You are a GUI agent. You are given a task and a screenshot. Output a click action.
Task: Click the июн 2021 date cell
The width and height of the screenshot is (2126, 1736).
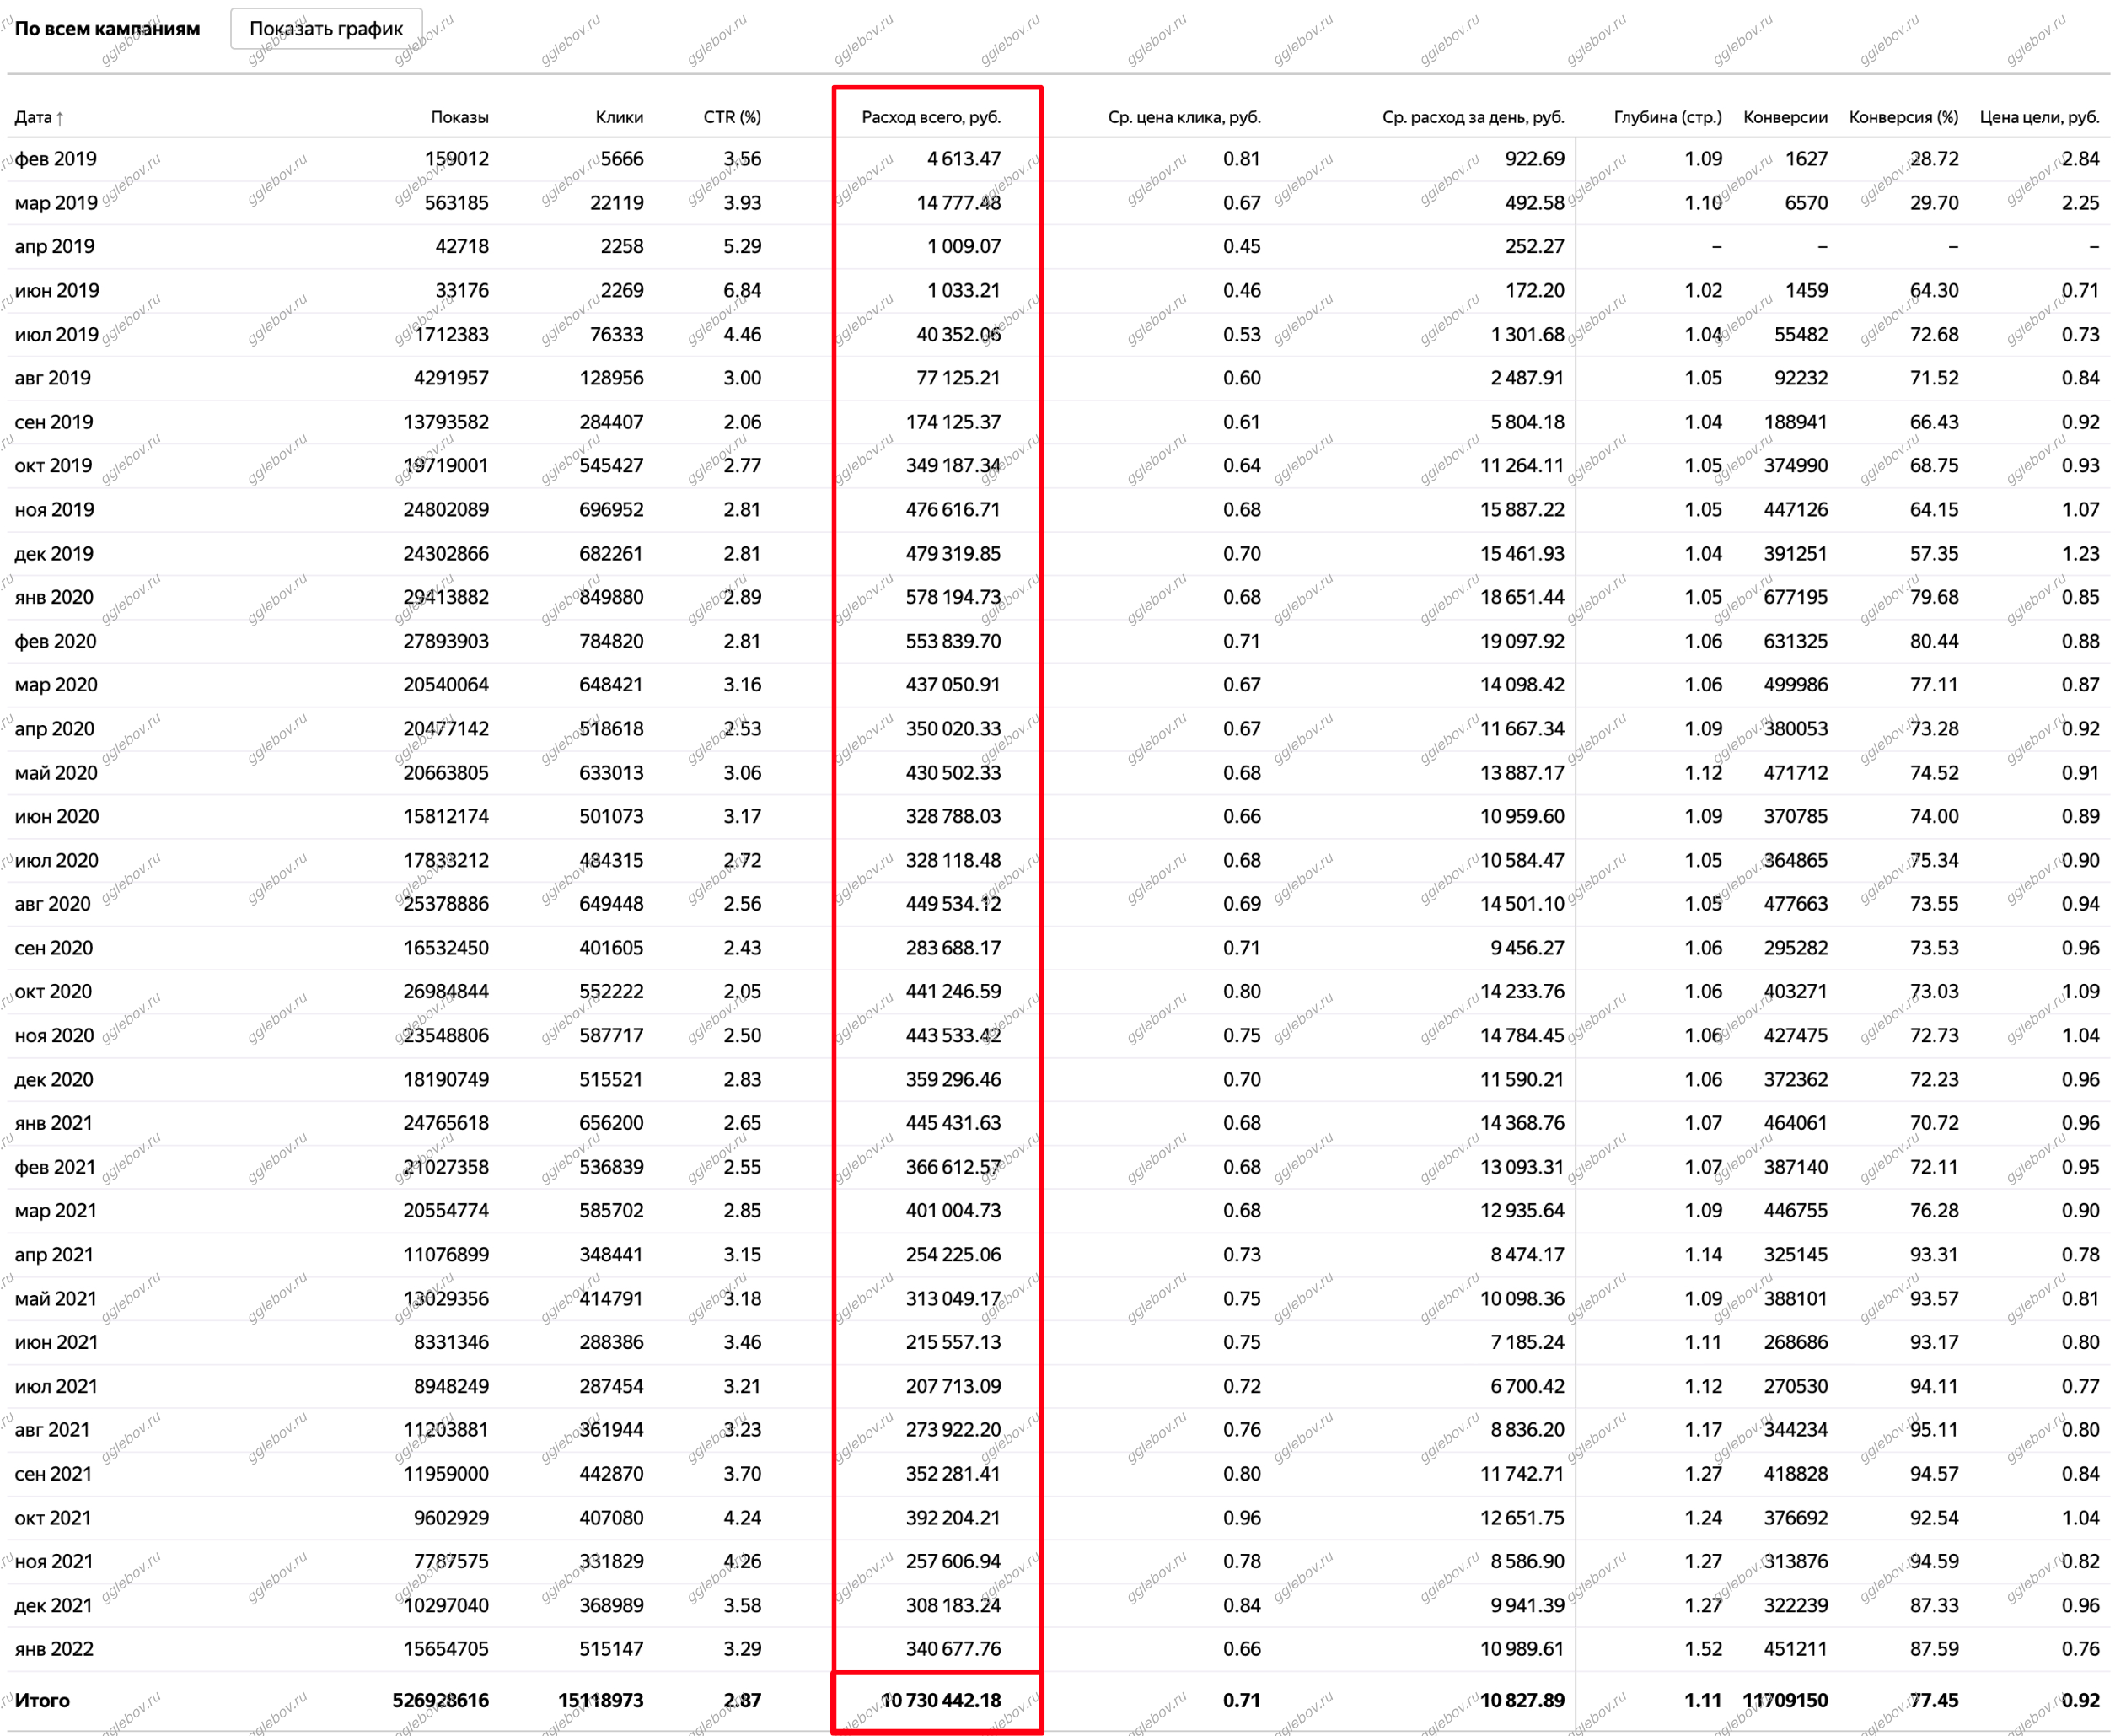point(56,1342)
